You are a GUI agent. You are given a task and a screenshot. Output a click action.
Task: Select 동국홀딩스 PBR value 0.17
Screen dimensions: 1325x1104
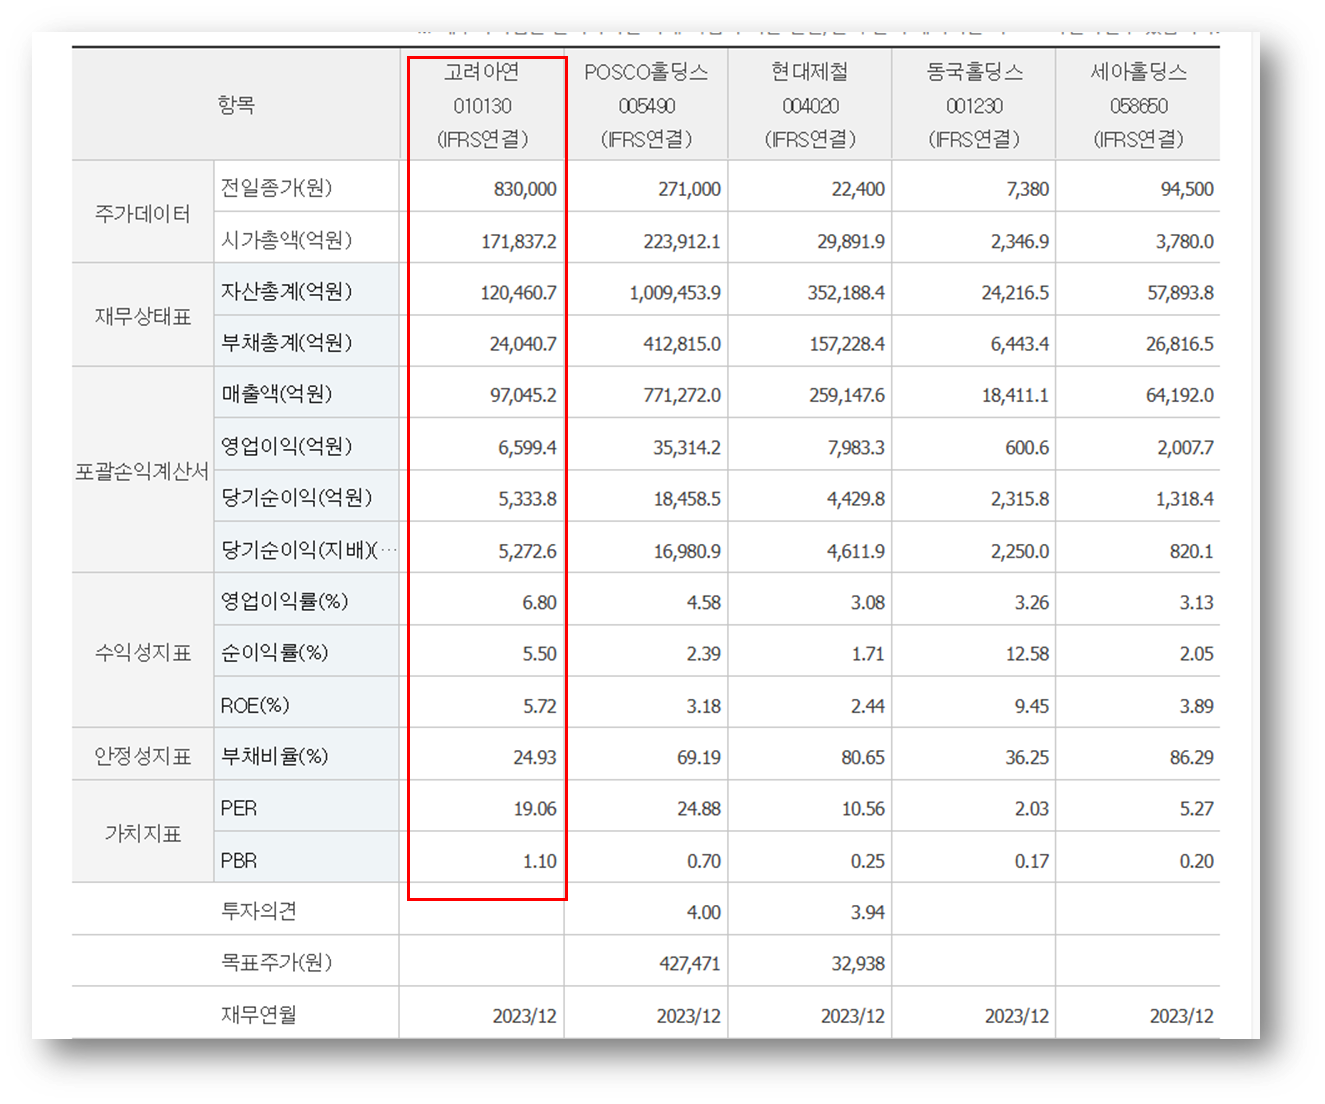click(1032, 861)
